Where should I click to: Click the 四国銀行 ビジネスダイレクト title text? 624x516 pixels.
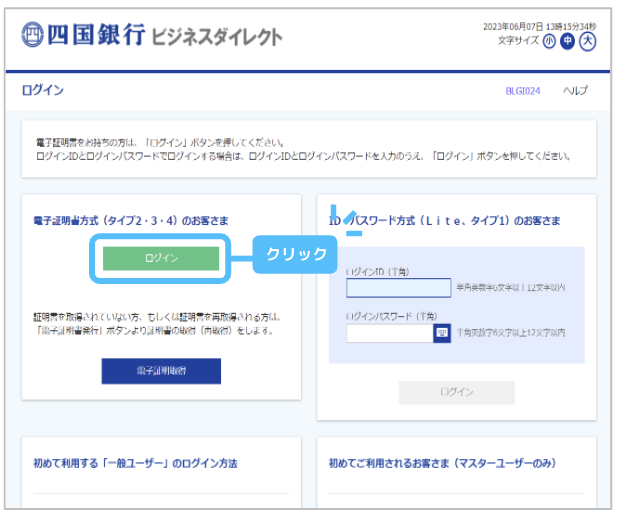[x=165, y=35]
